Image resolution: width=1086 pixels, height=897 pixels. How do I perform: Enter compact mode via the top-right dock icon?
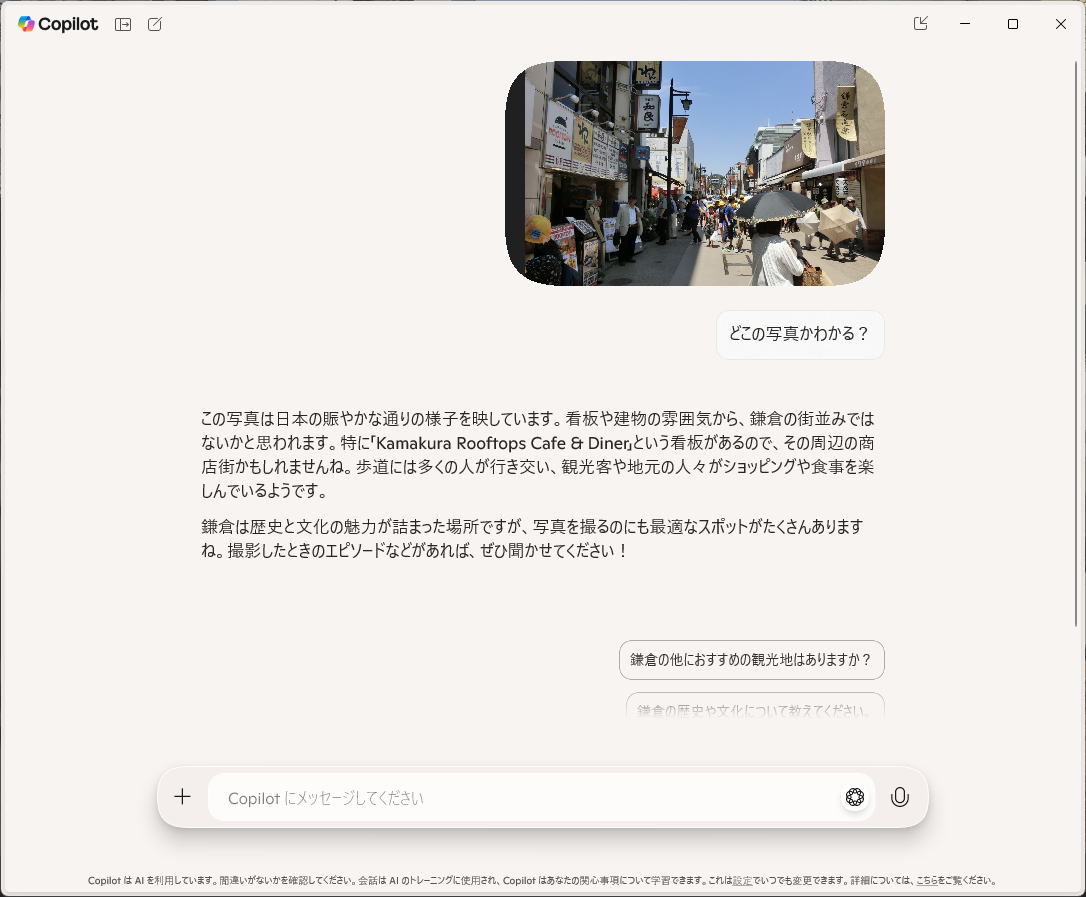(x=921, y=23)
